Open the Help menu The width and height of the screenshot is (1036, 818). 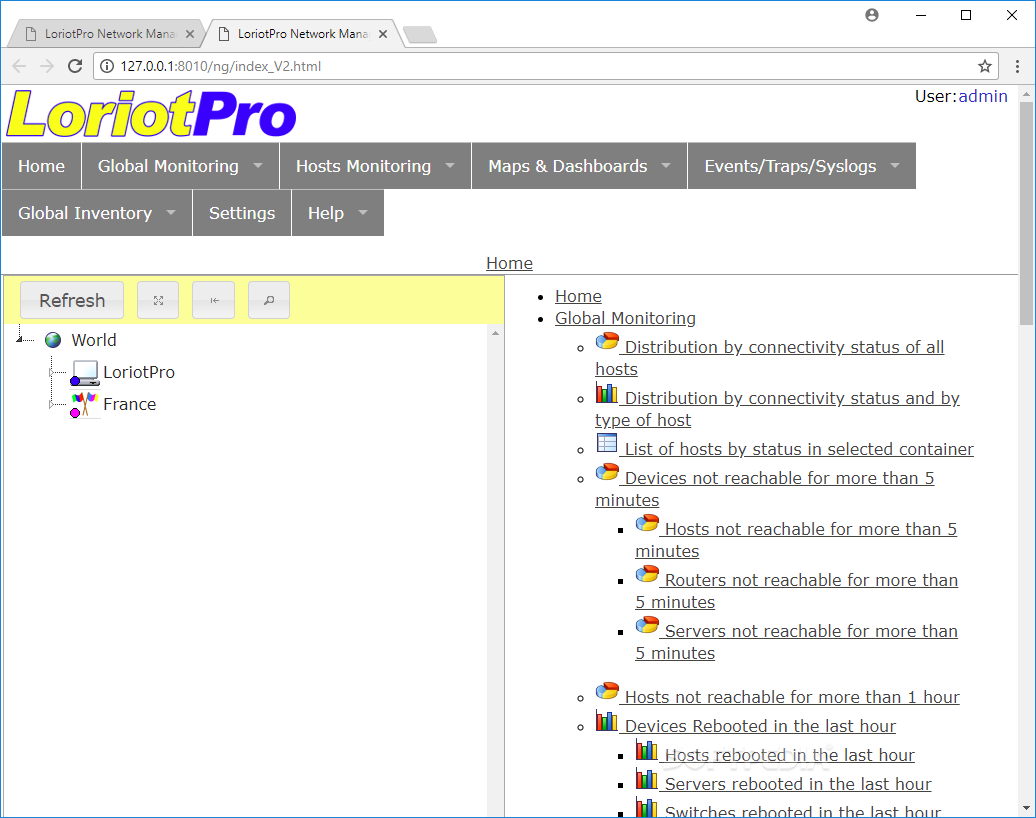coord(338,213)
